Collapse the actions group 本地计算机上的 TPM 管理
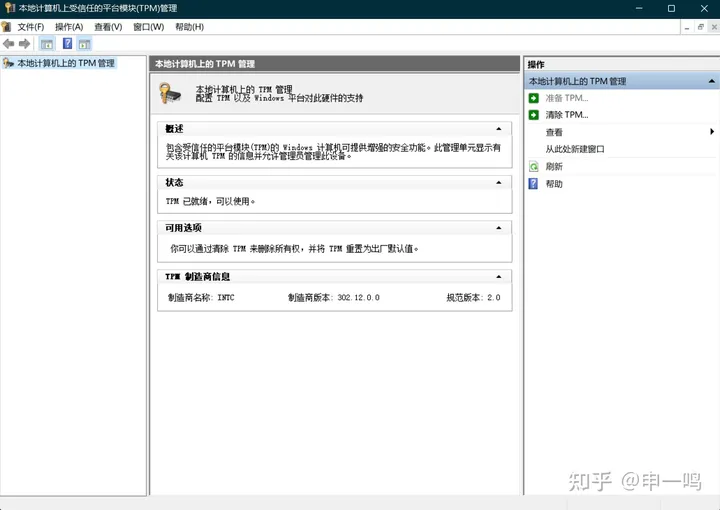The image size is (720, 510). pyautogui.click(x=711, y=81)
